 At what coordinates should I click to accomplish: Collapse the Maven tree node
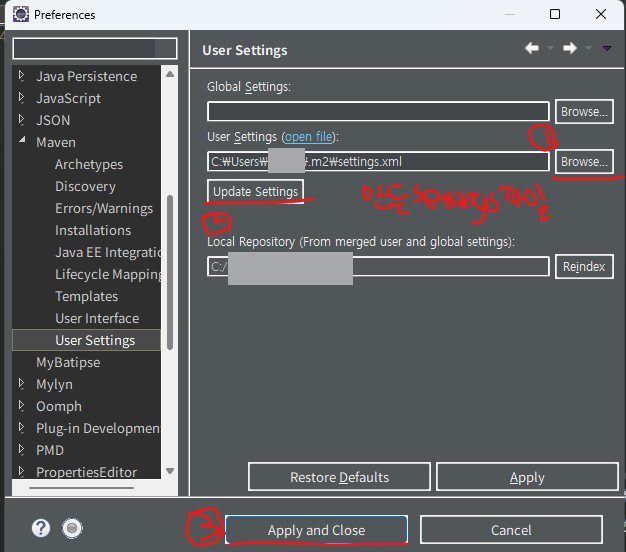click(x=22, y=140)
